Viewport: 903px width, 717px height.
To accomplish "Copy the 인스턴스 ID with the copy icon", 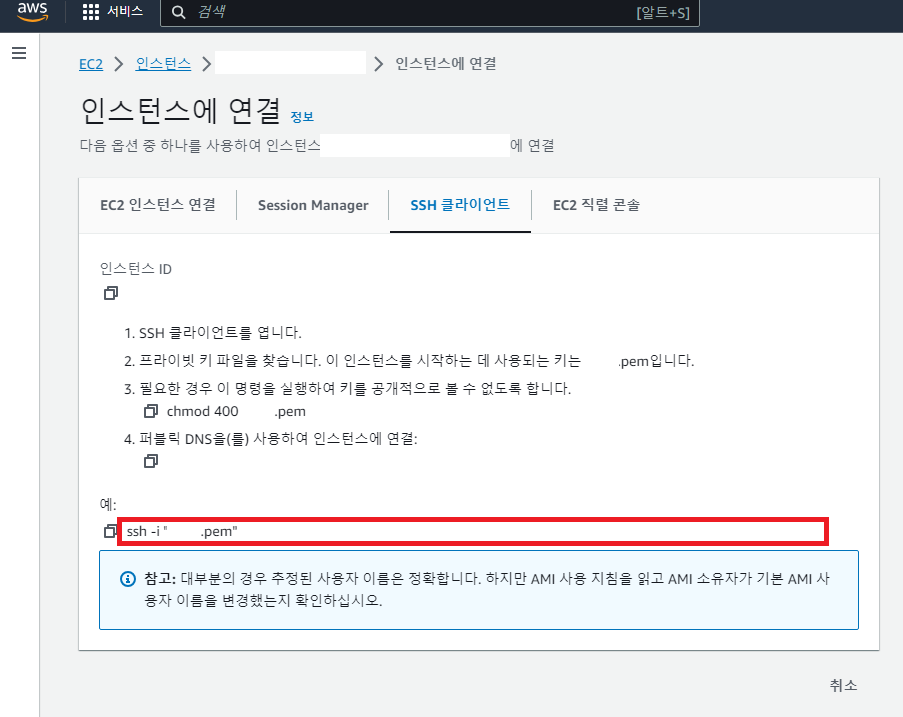I will tap(111, 293).
